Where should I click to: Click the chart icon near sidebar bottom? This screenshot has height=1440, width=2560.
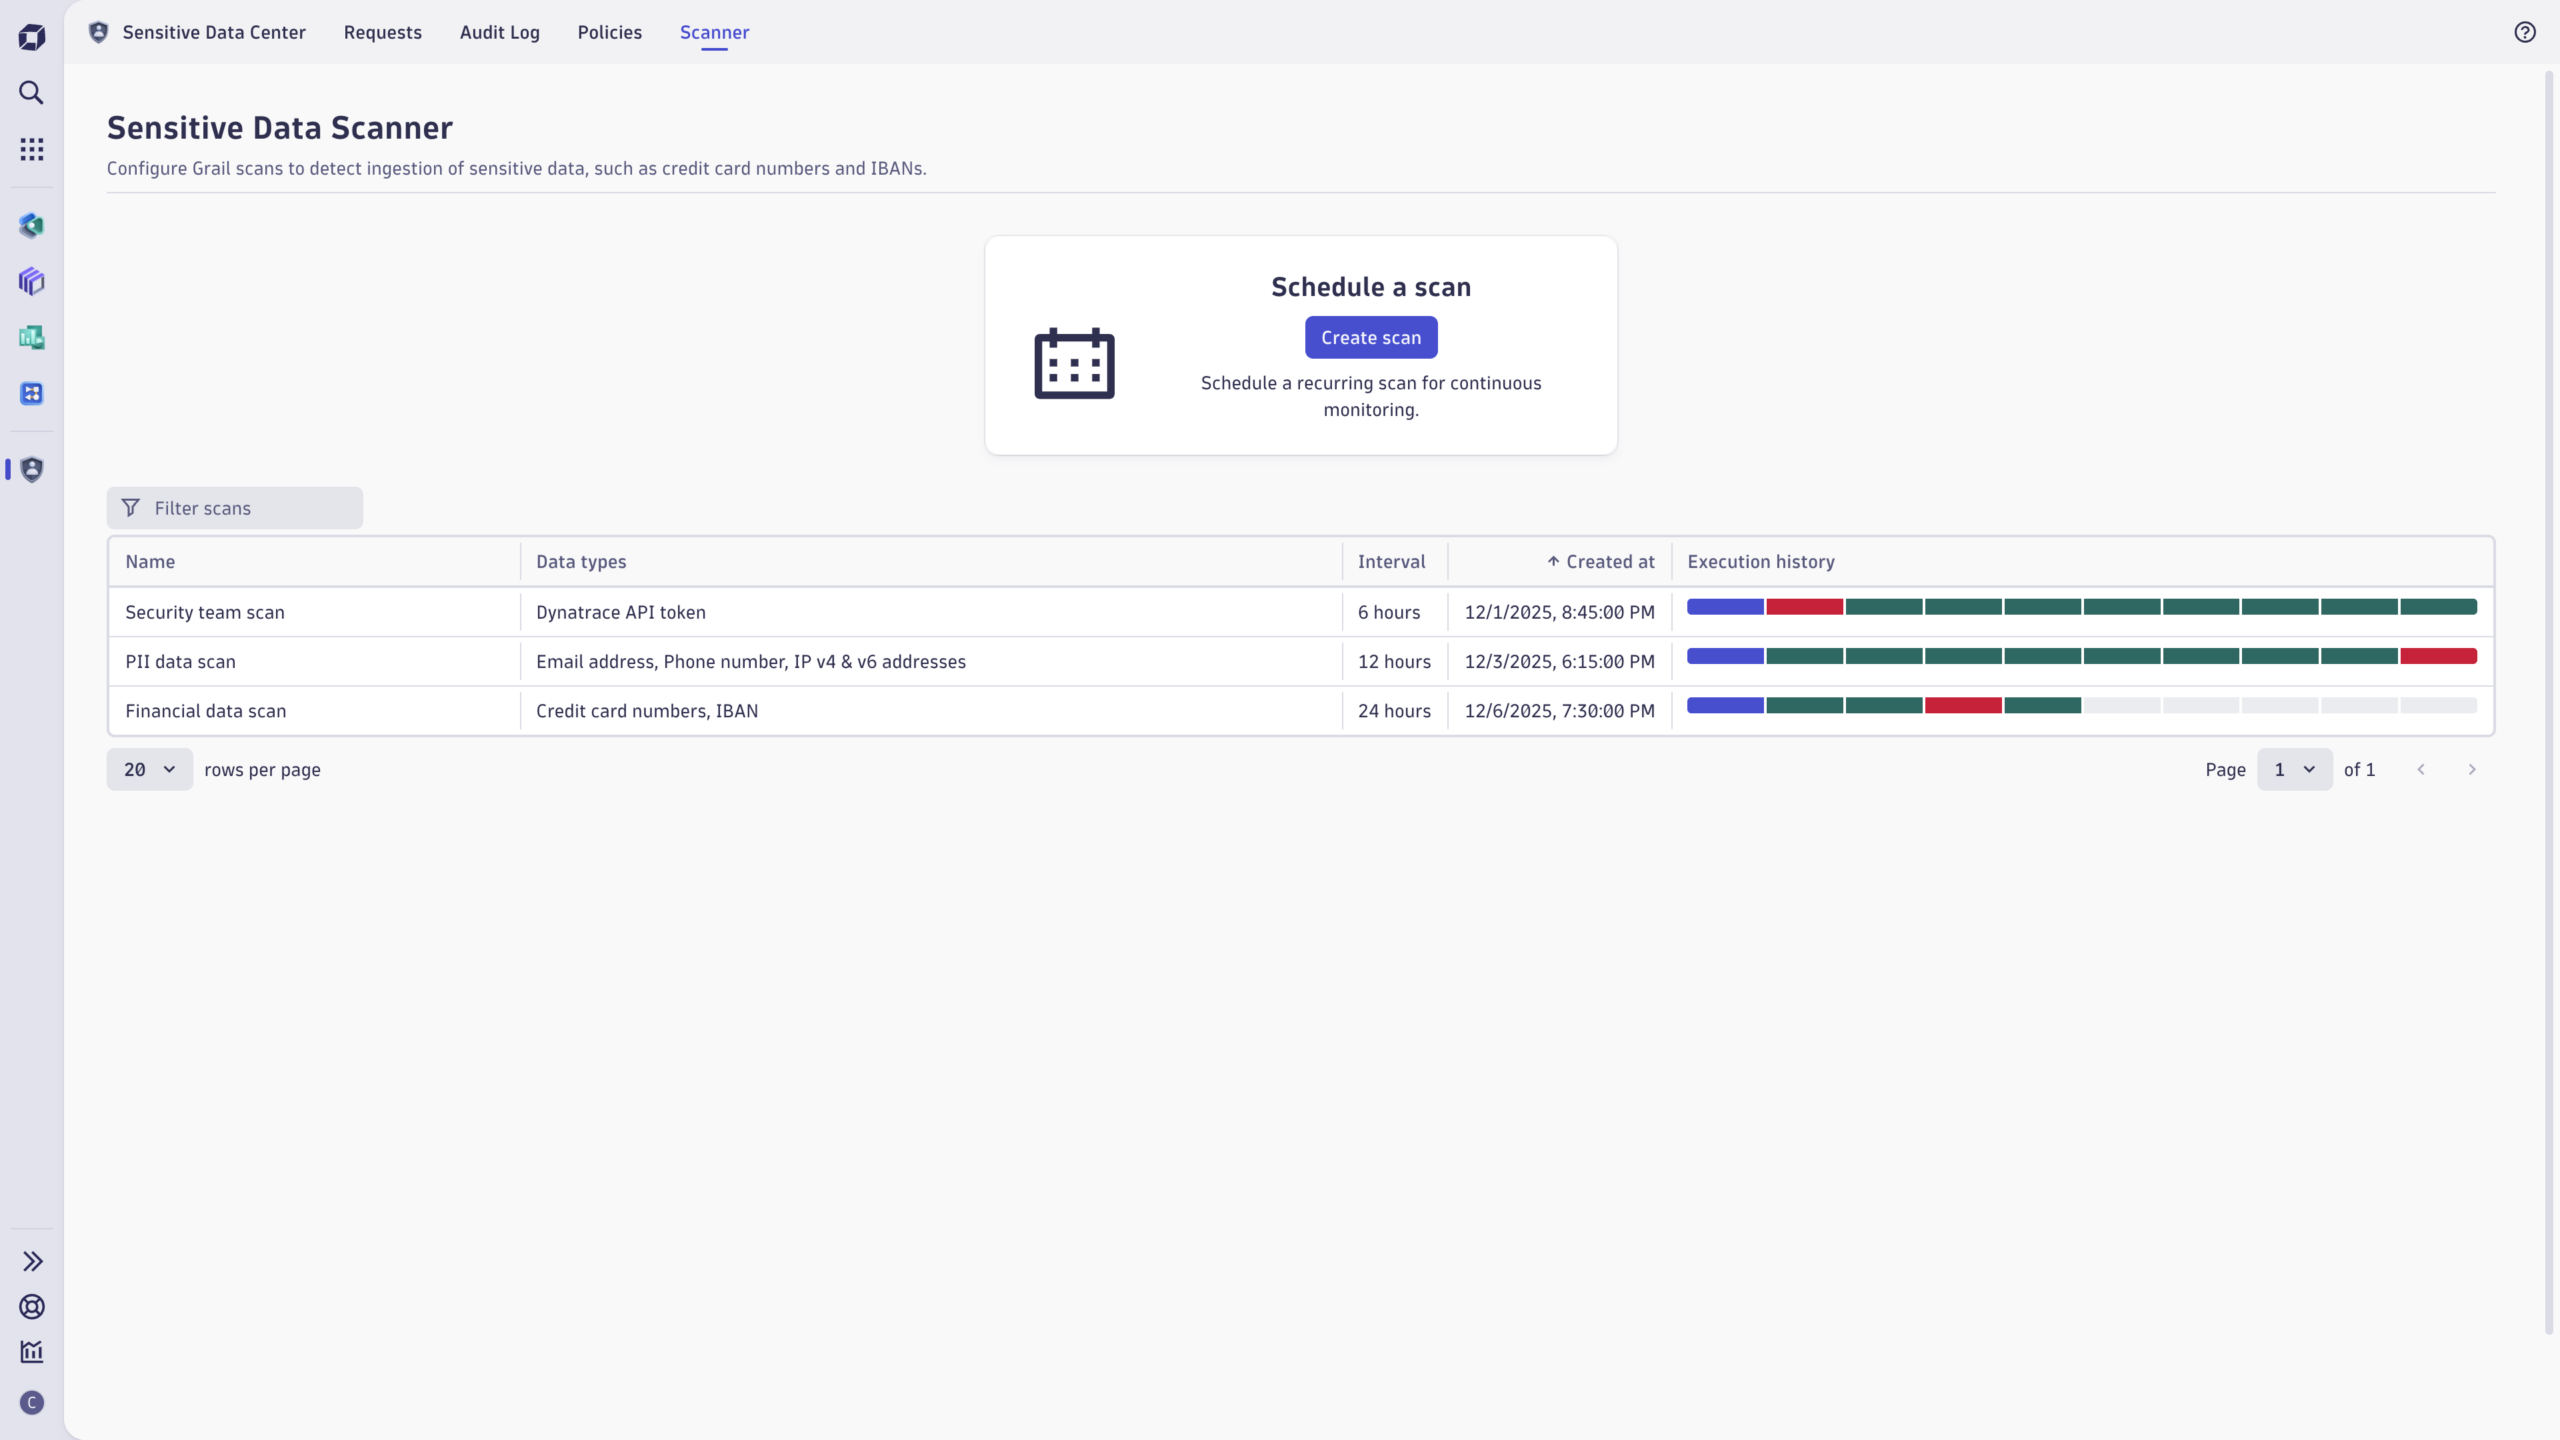click(x=32, y=1352)
